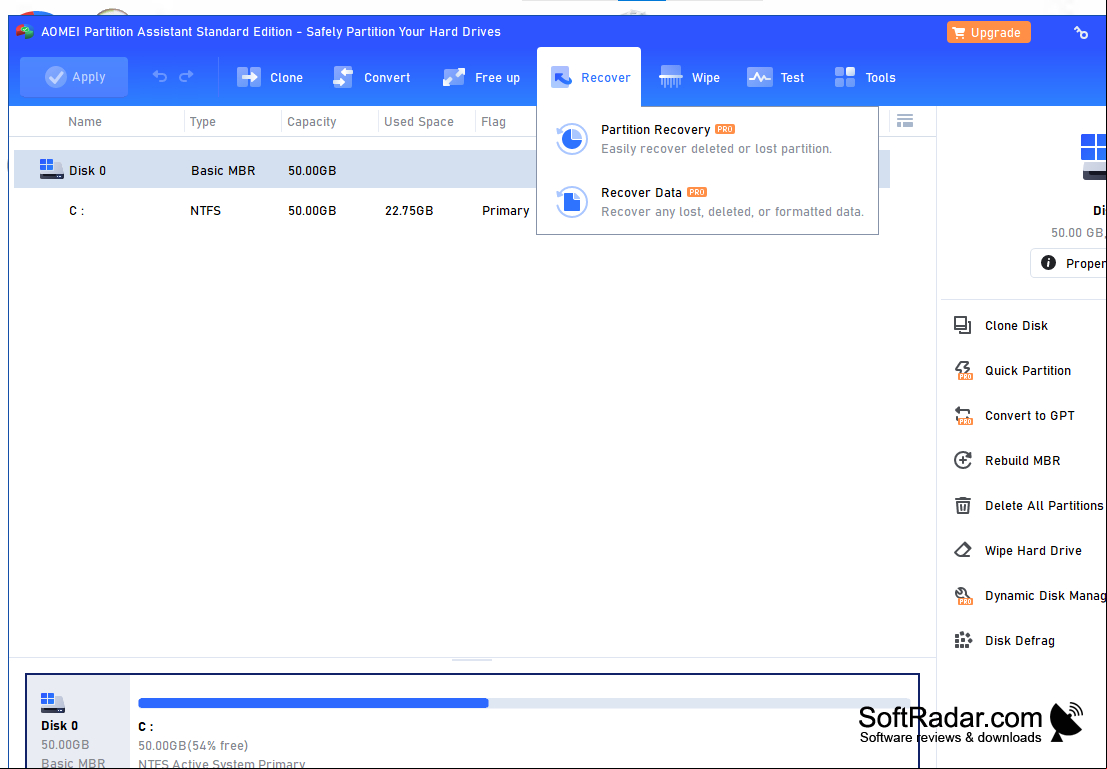Screen dimensions: 1107x769
Task: Select the C: partition bar in the disk map
Action: pos(524,703)
